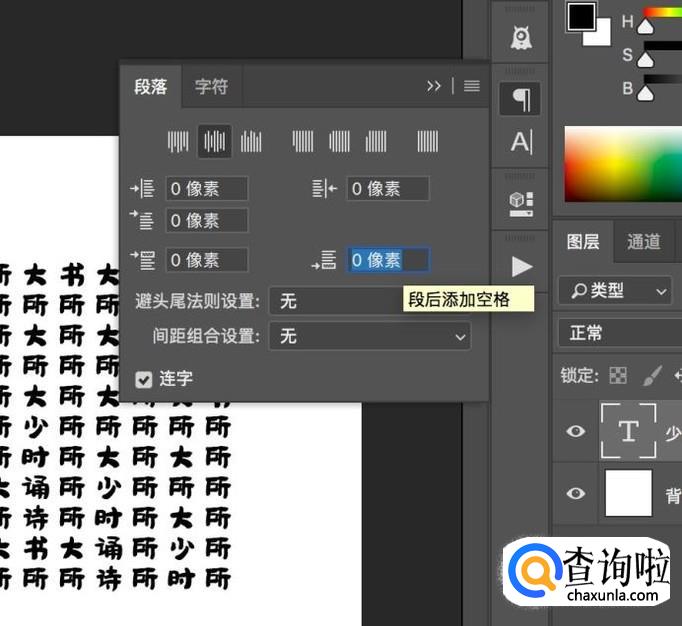This screenshot has width=682, height=626.
Task: Select top align text icon
Action: pyautogui.click(x=178, y=141)
